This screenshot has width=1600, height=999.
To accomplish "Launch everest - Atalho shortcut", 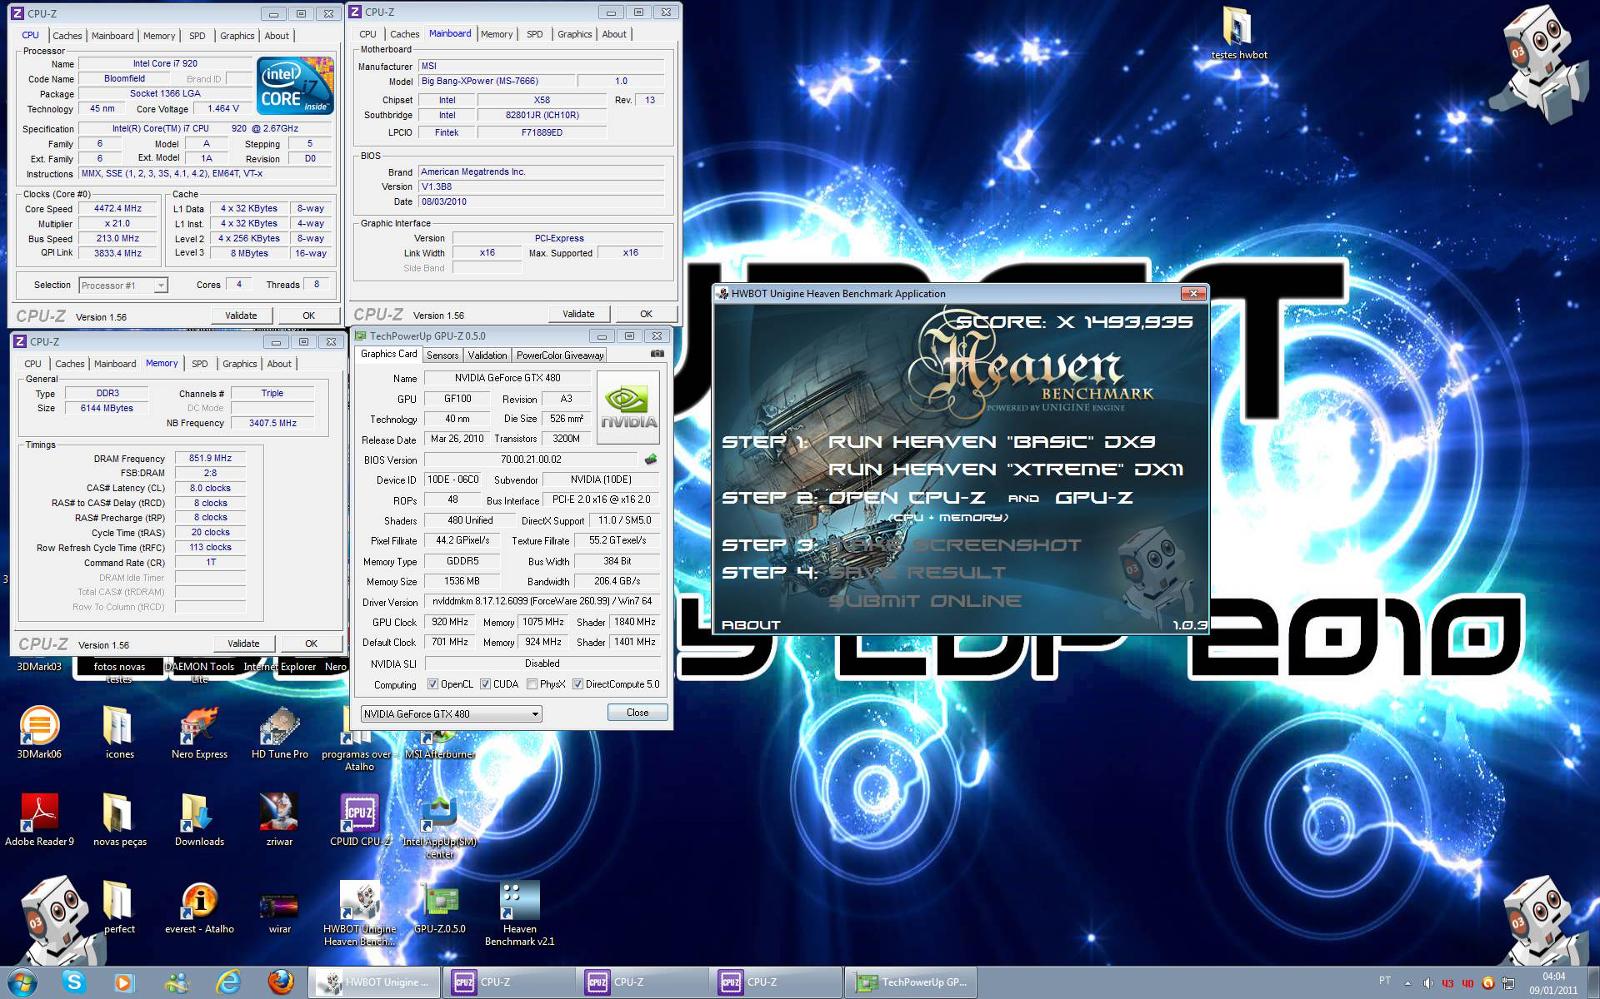I will 199,907.
